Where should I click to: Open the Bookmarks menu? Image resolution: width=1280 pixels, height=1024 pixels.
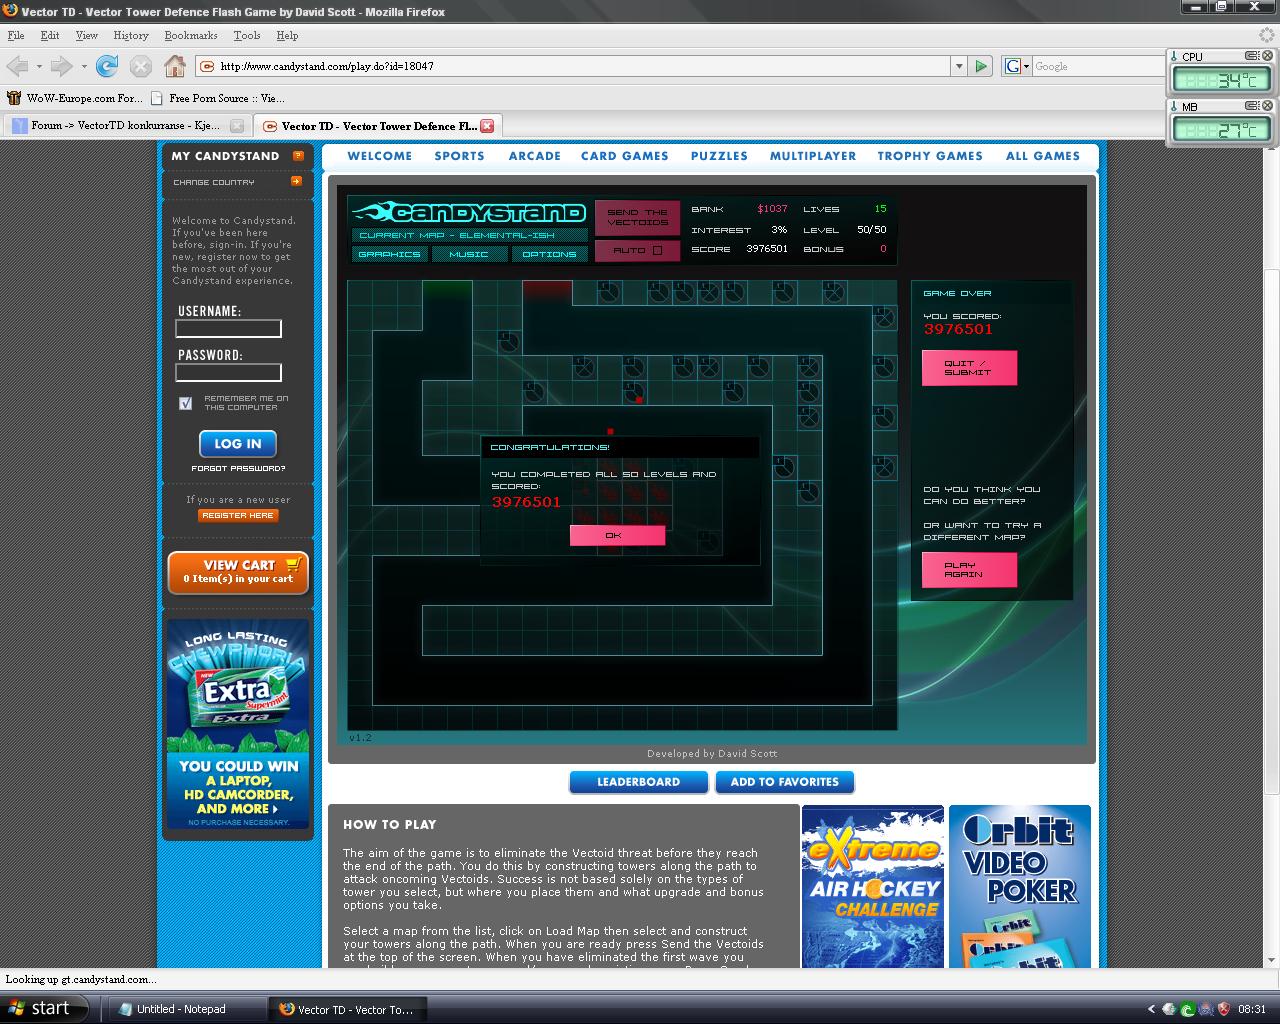point(191,35)
